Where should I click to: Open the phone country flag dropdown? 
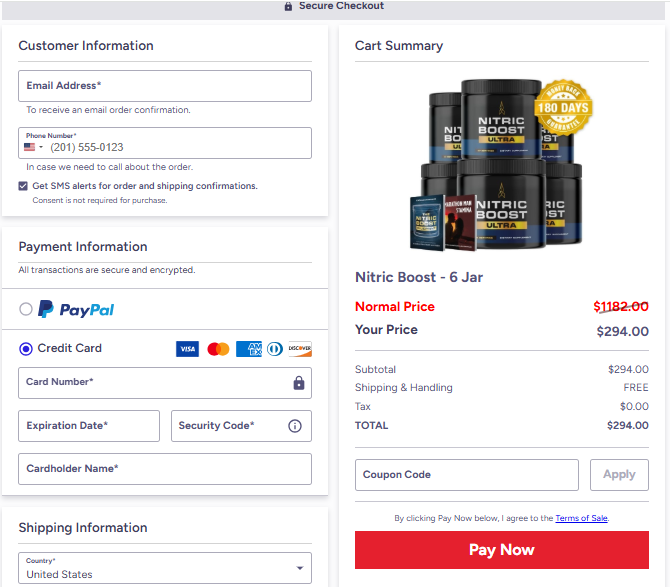pos(34,147)
